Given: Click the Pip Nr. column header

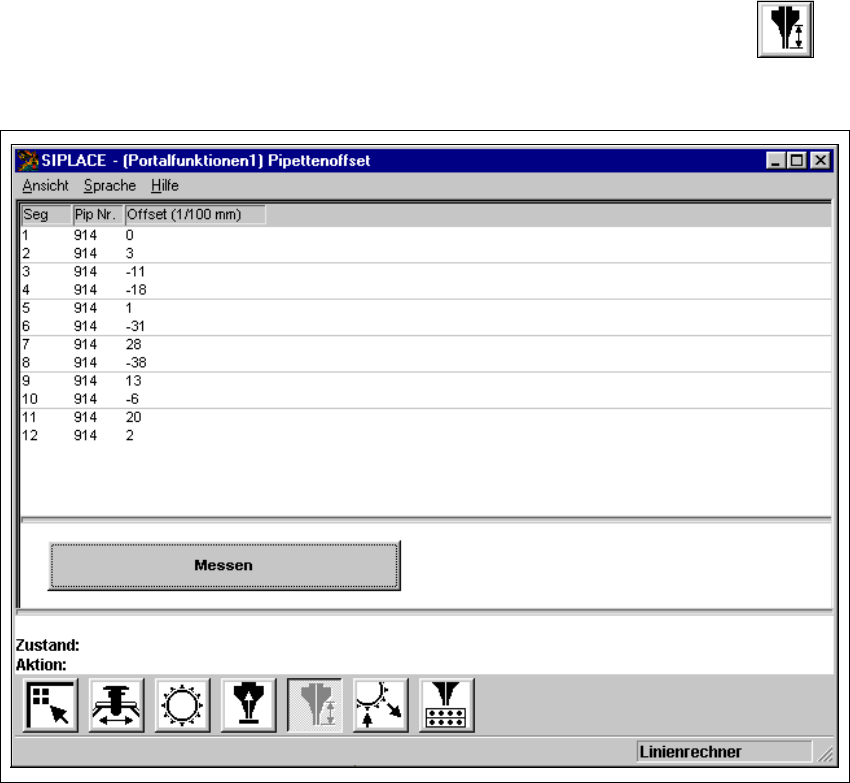Looking at the screenshot, I should [x=98, y=215].
